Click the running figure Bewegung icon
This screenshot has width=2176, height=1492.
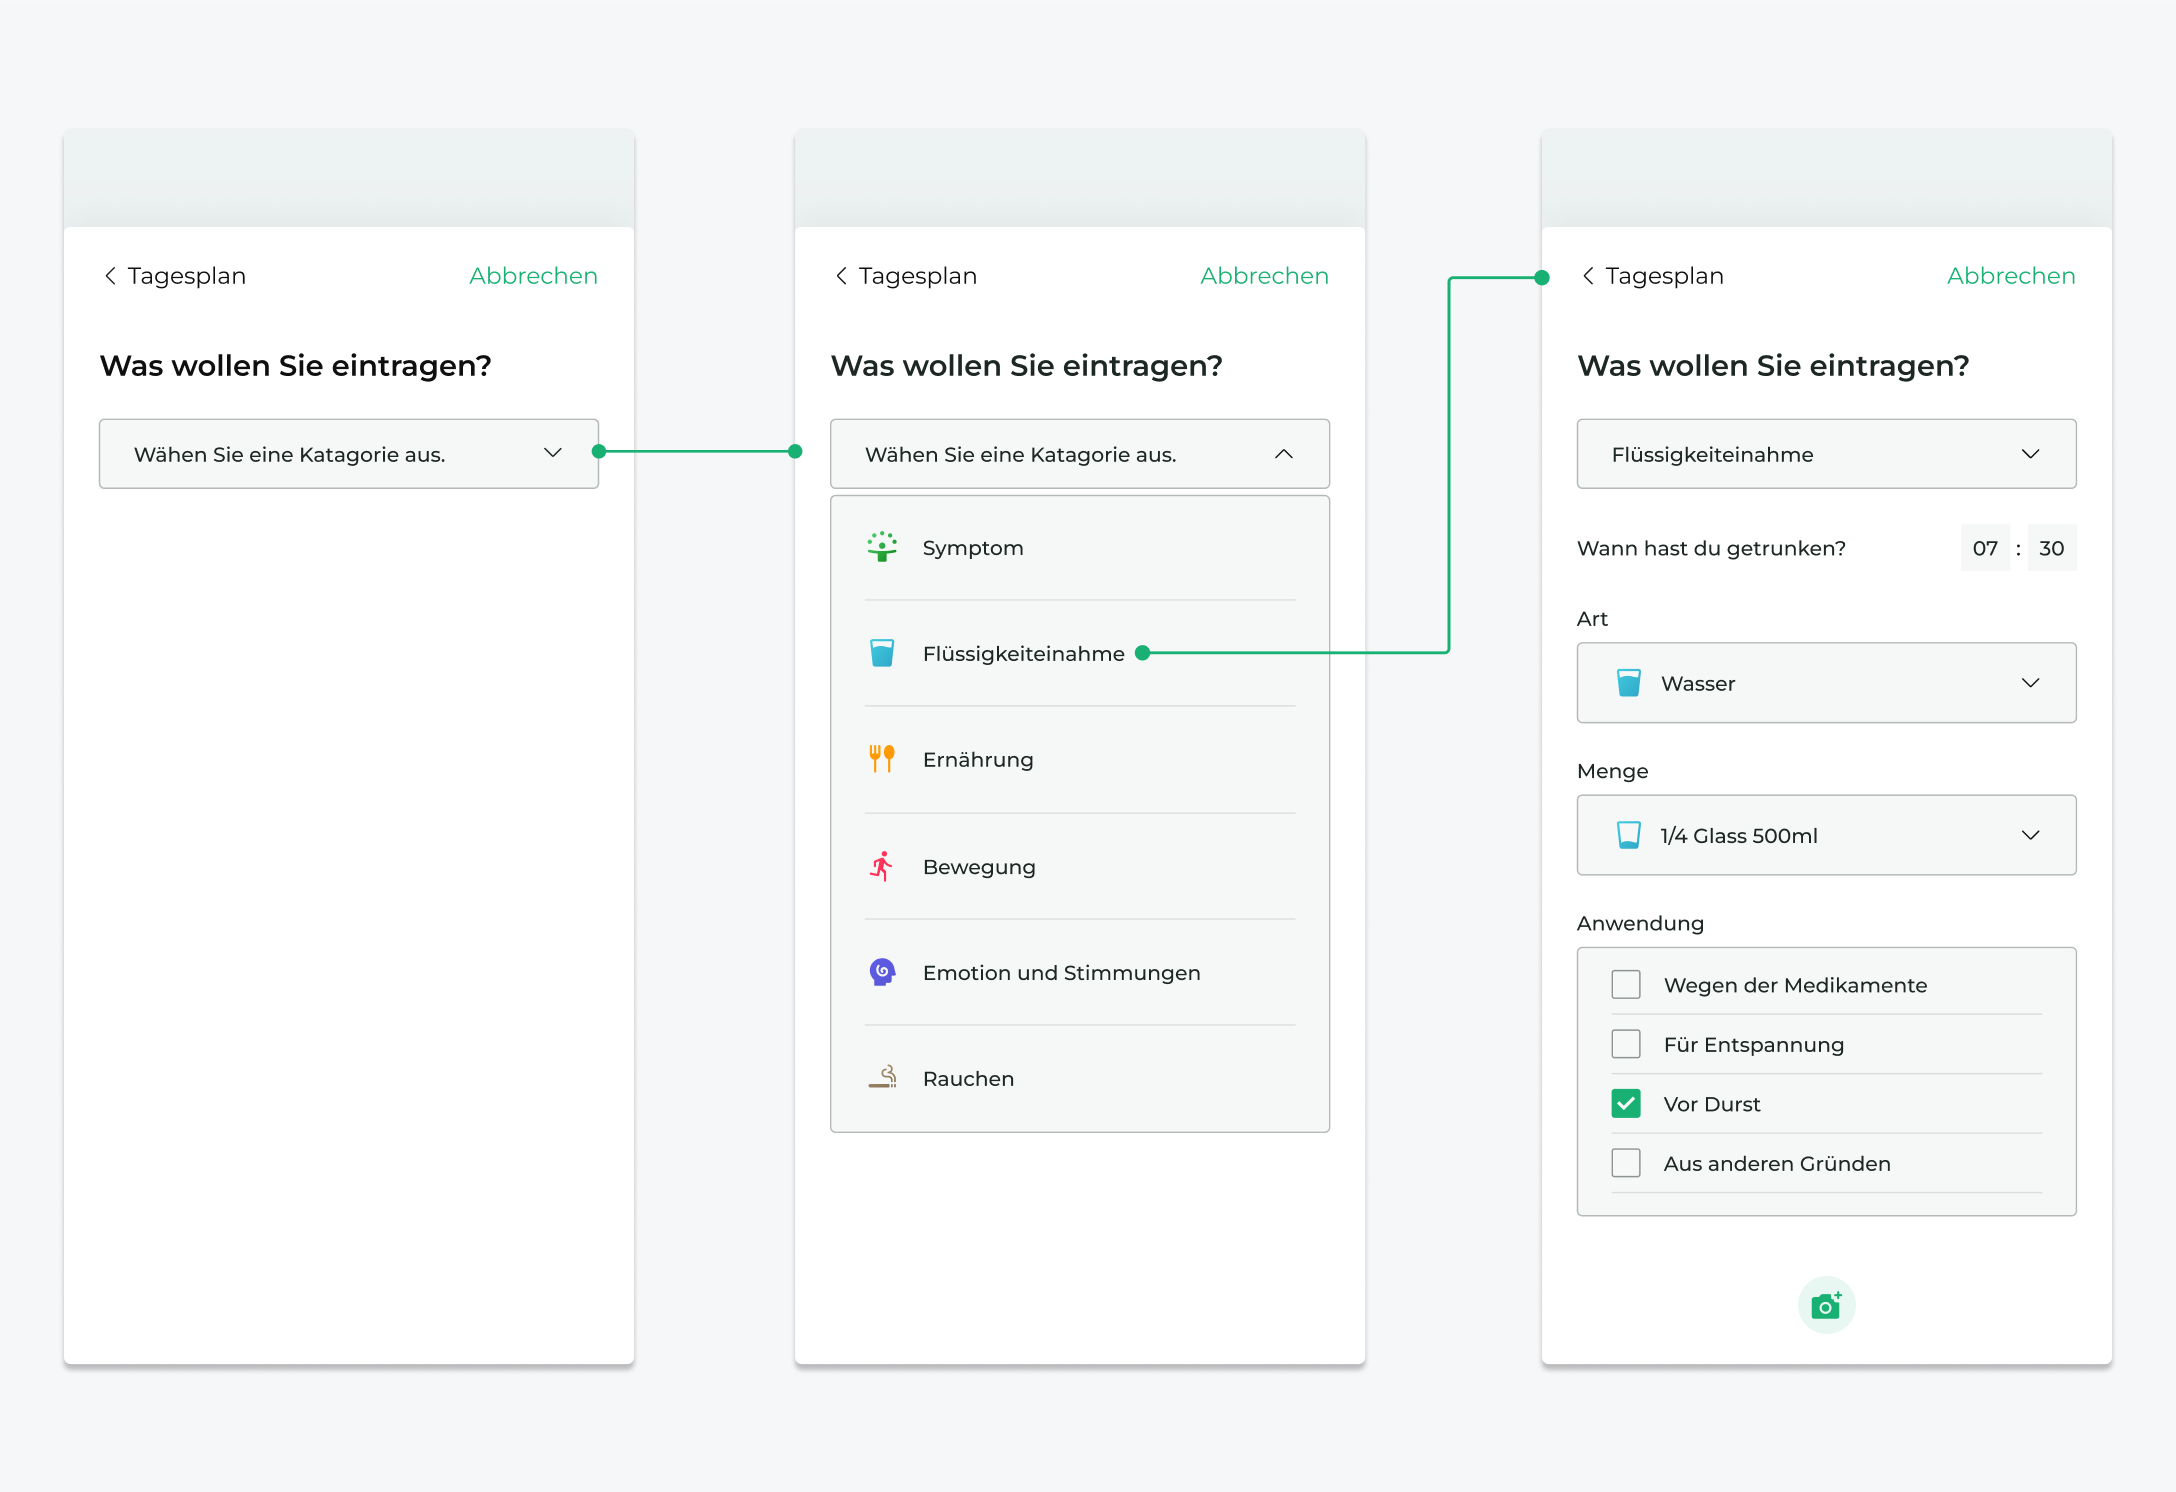[881, 866]
